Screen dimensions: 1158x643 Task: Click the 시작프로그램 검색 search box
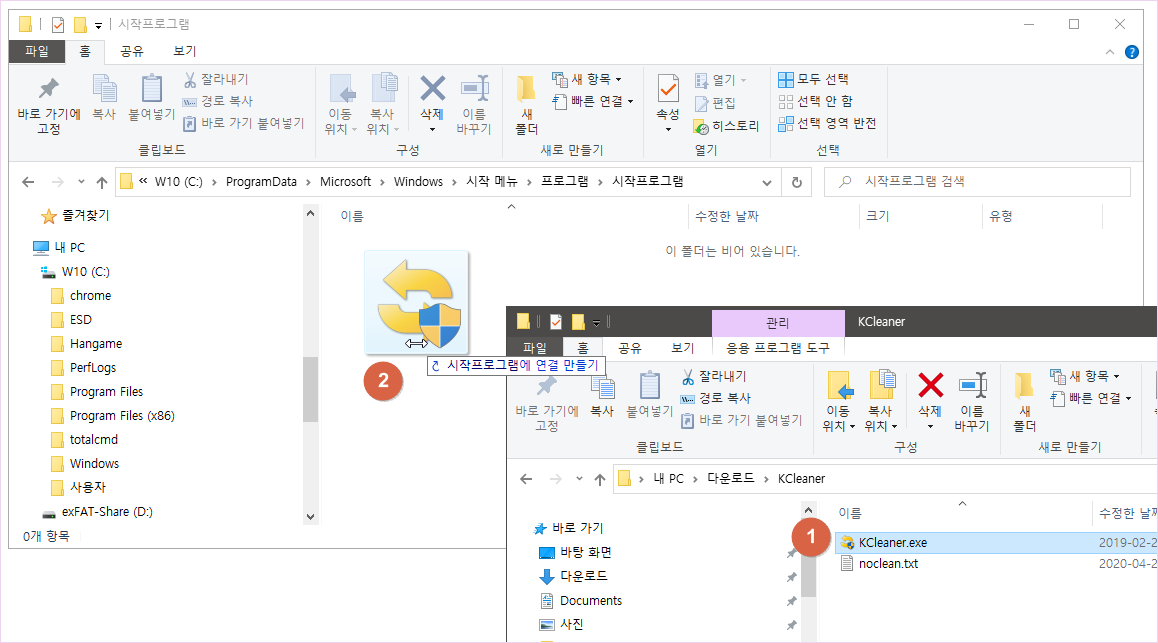[x=977, y=182]
